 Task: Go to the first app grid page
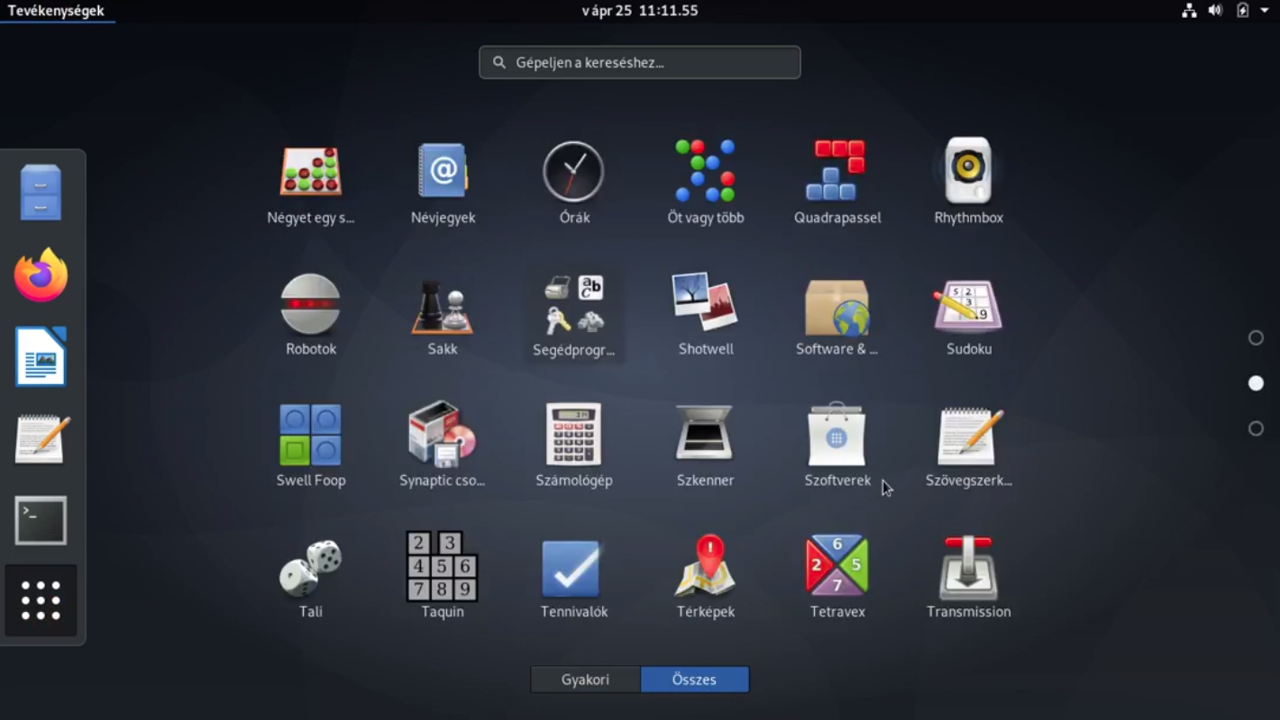point(1256,338)
